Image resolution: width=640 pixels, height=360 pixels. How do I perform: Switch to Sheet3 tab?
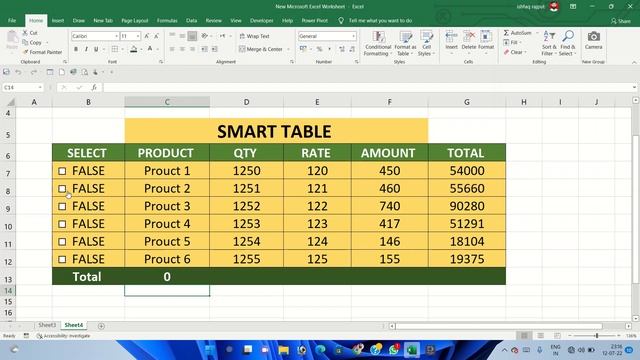pos(47,325)
